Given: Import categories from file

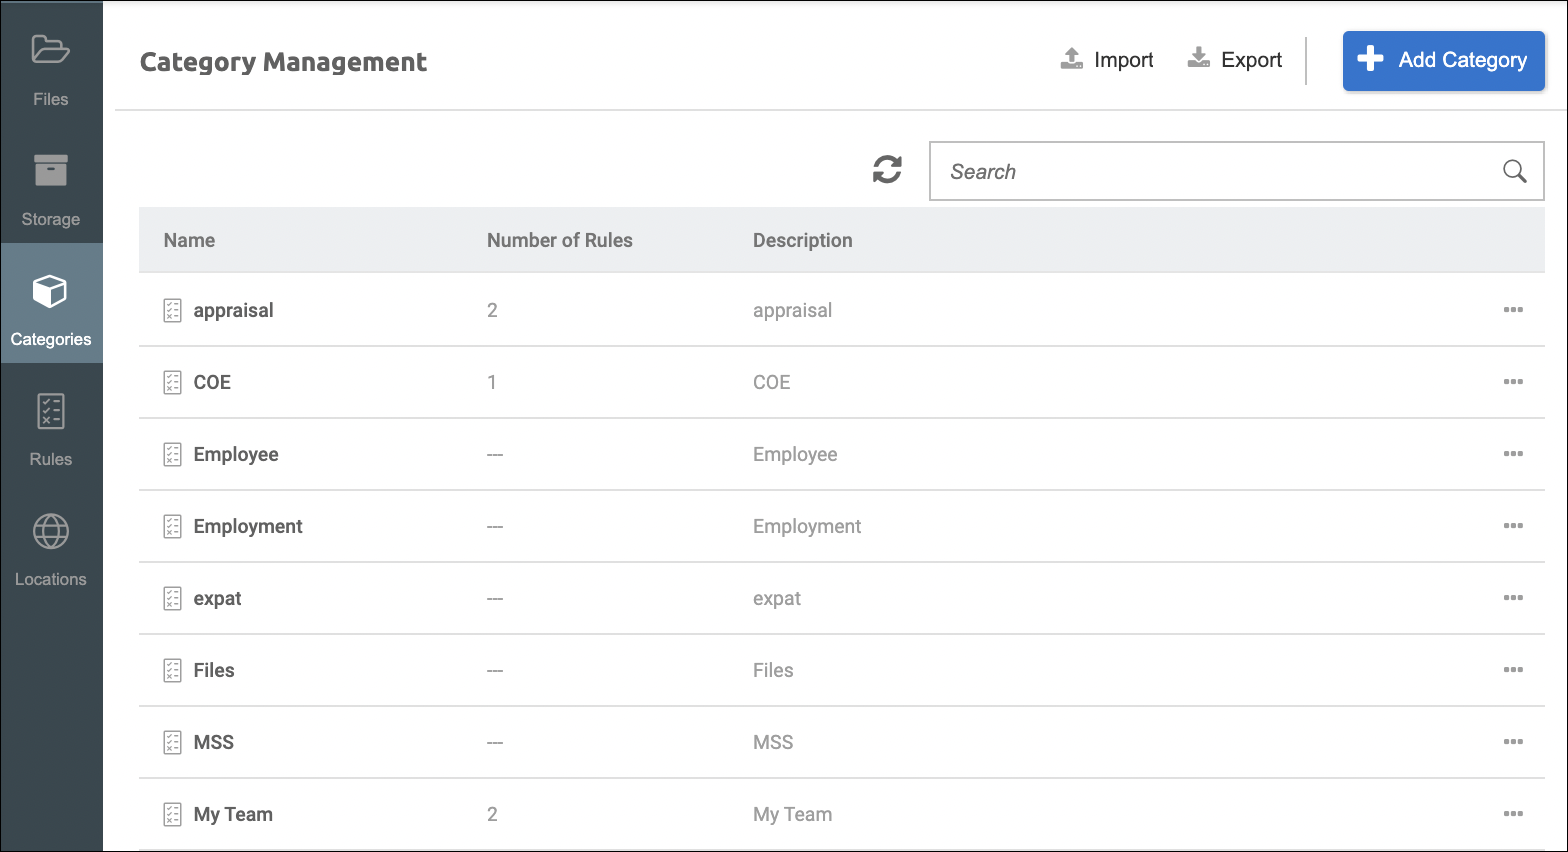Looking at the screenshot, I should (x=1107, y=60).
